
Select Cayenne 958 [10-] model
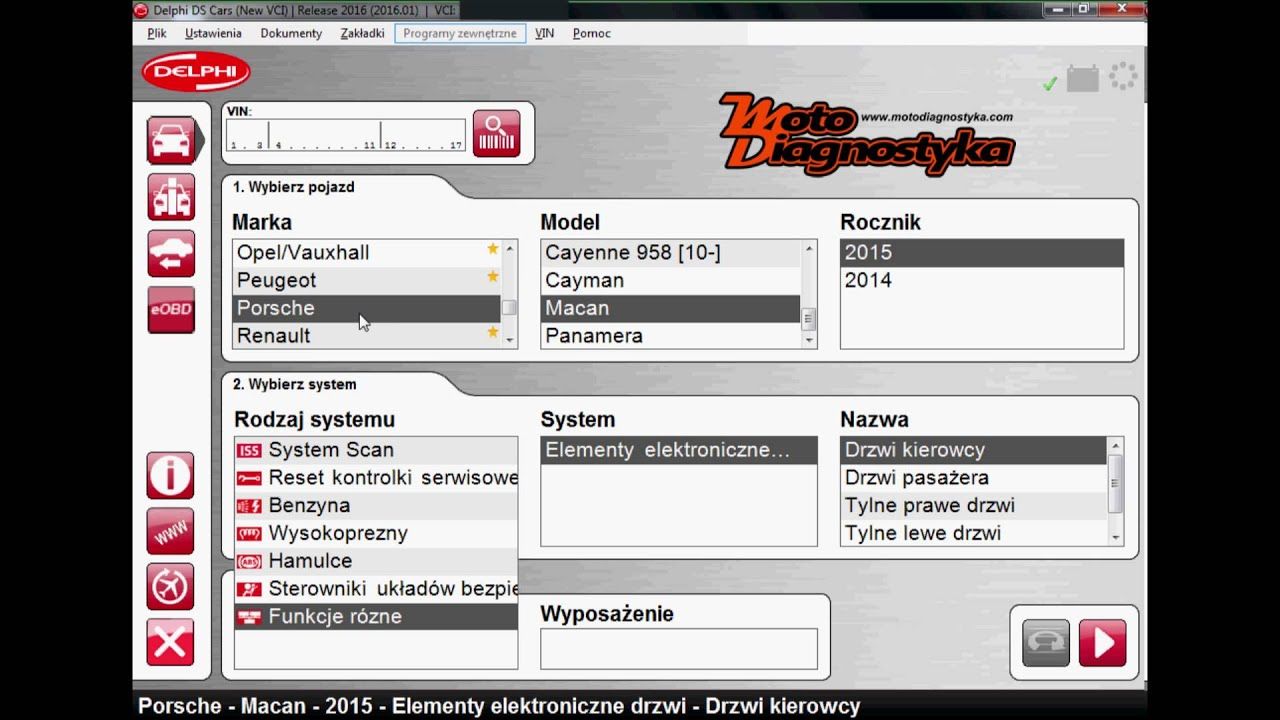[670, 252]
